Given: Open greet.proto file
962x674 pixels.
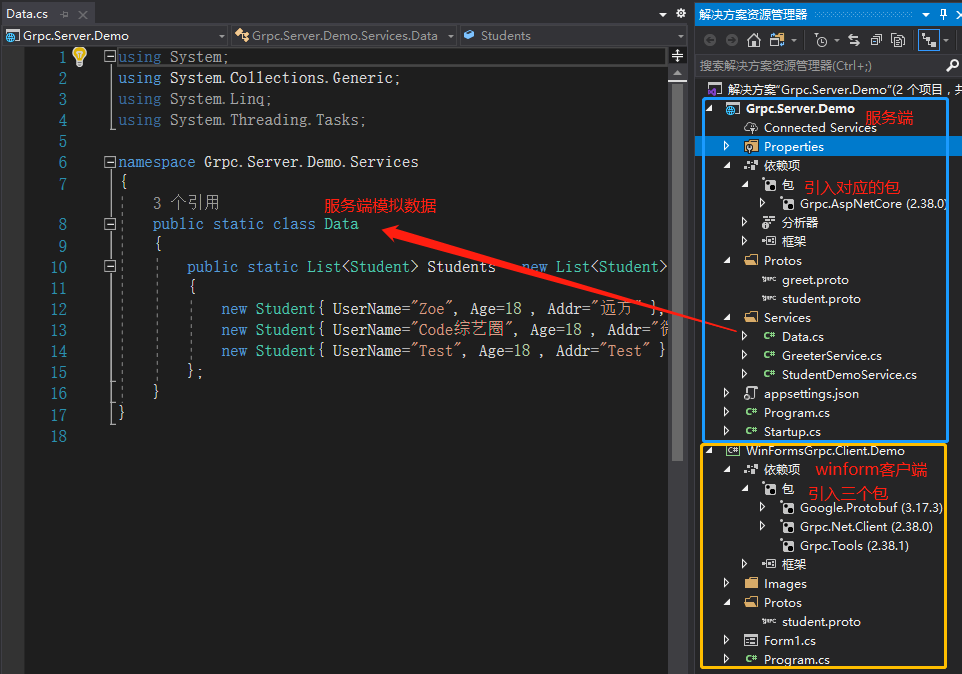Looking at the screenshot, I should click(815, 280).
